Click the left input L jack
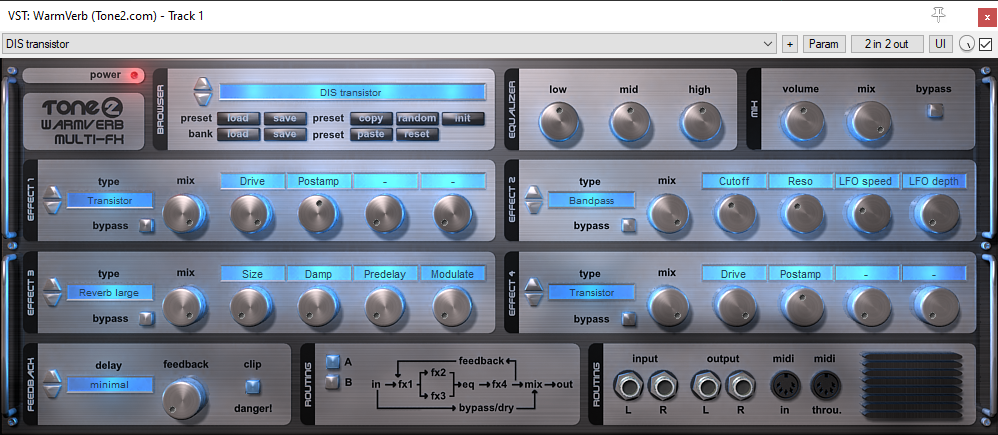 click(x=628, y=386)
